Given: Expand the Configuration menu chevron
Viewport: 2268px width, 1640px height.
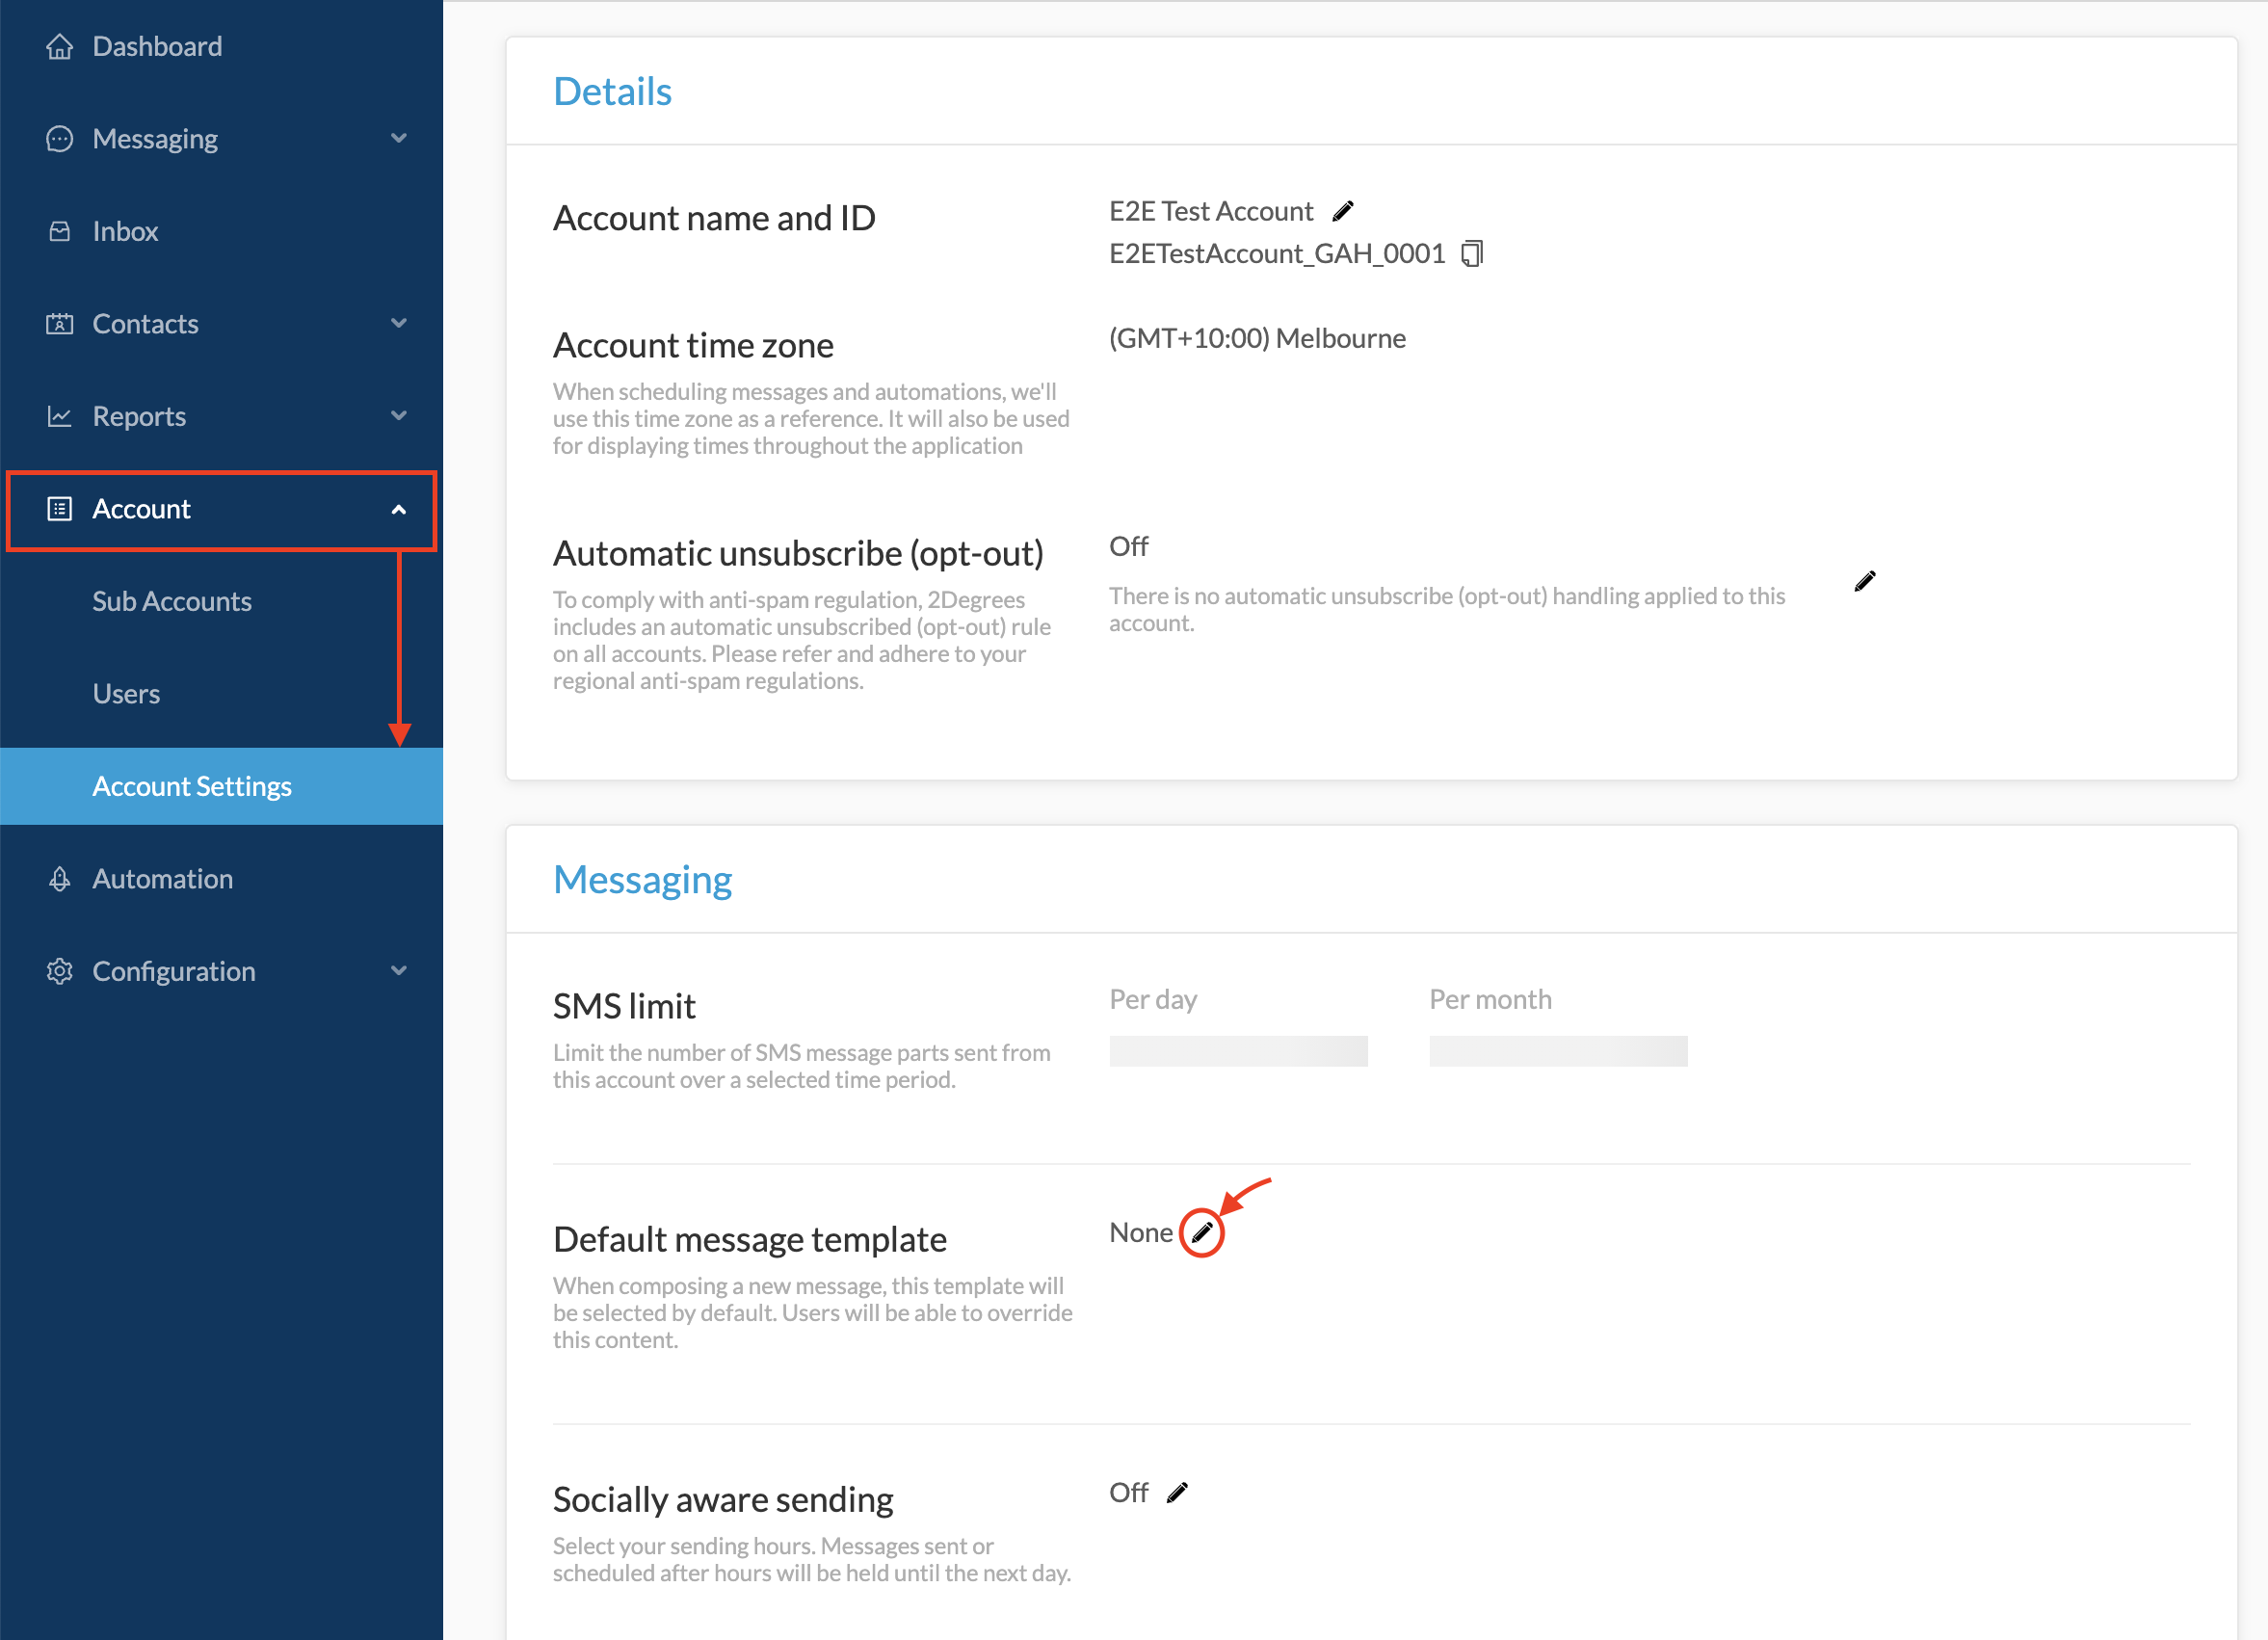Looking at the screenshot, I should point(399,971).
